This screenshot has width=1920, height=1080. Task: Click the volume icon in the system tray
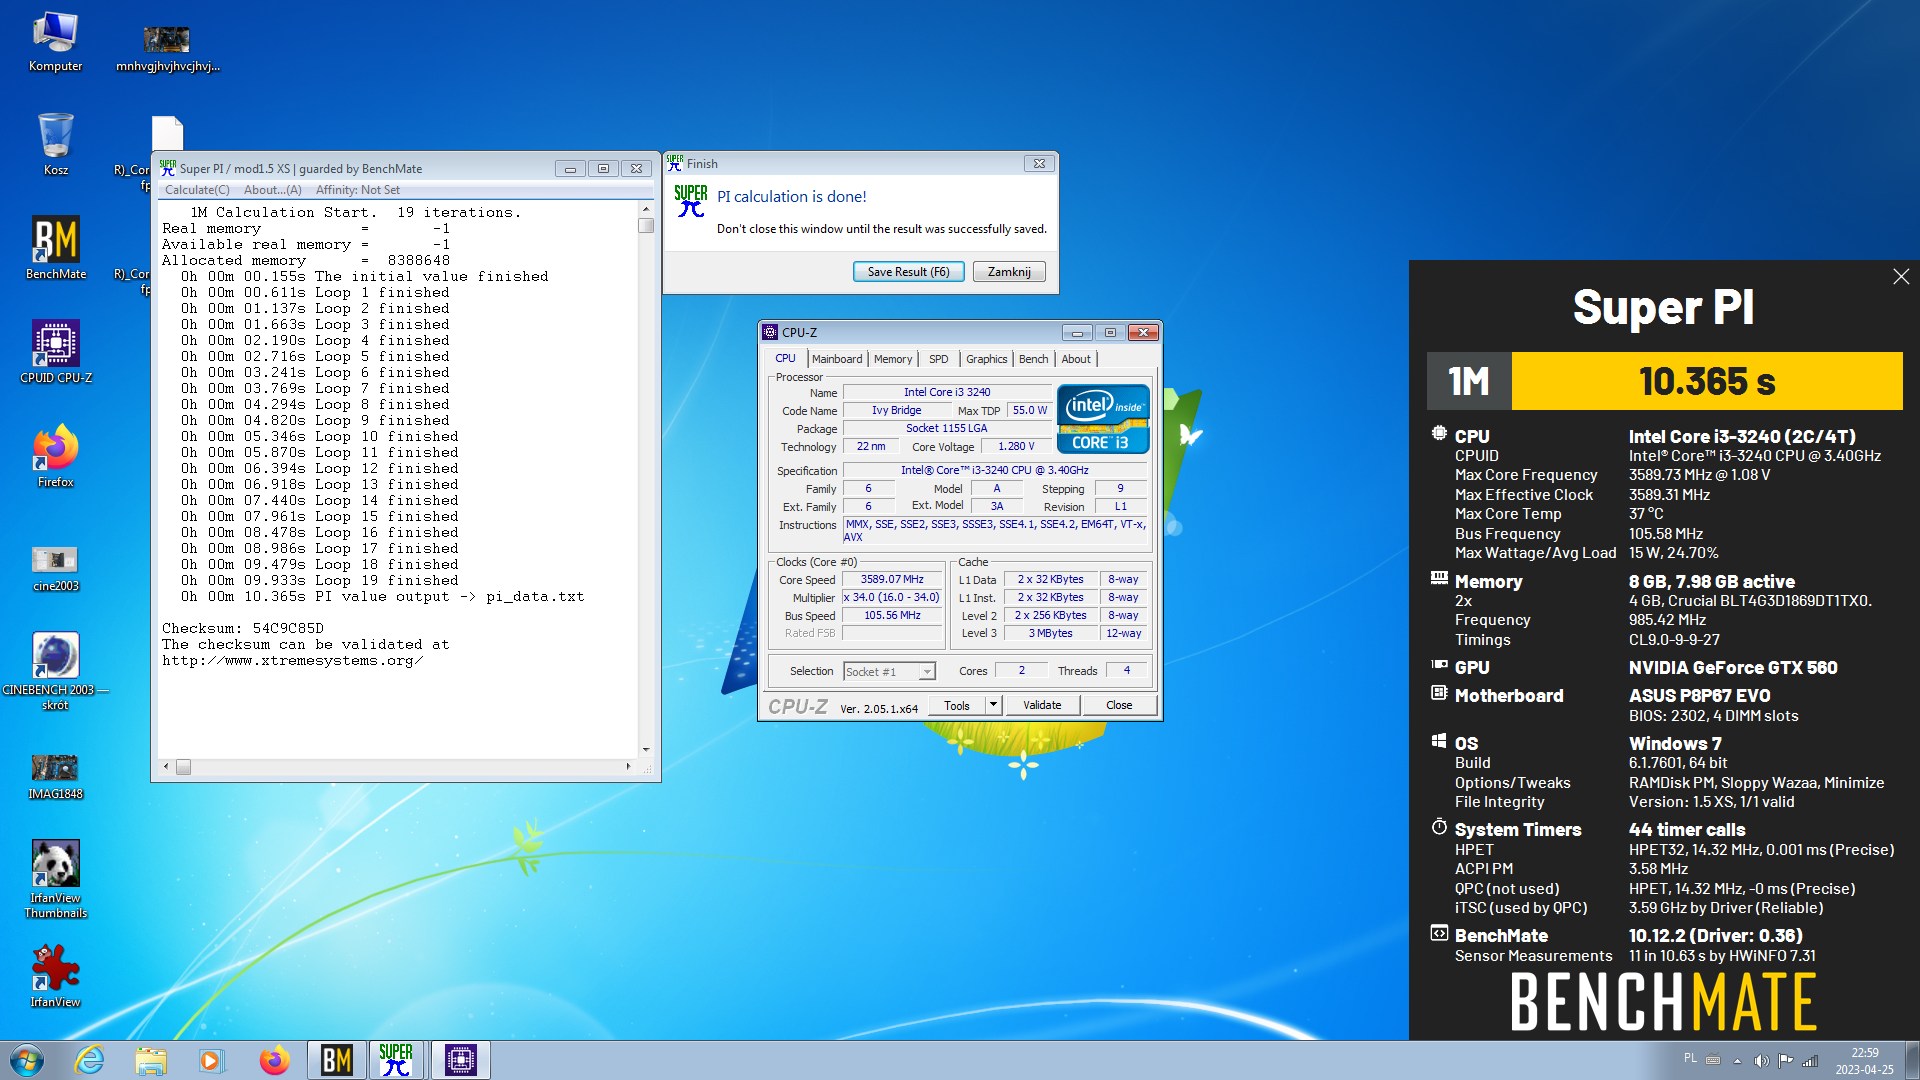point(1761,1061)
